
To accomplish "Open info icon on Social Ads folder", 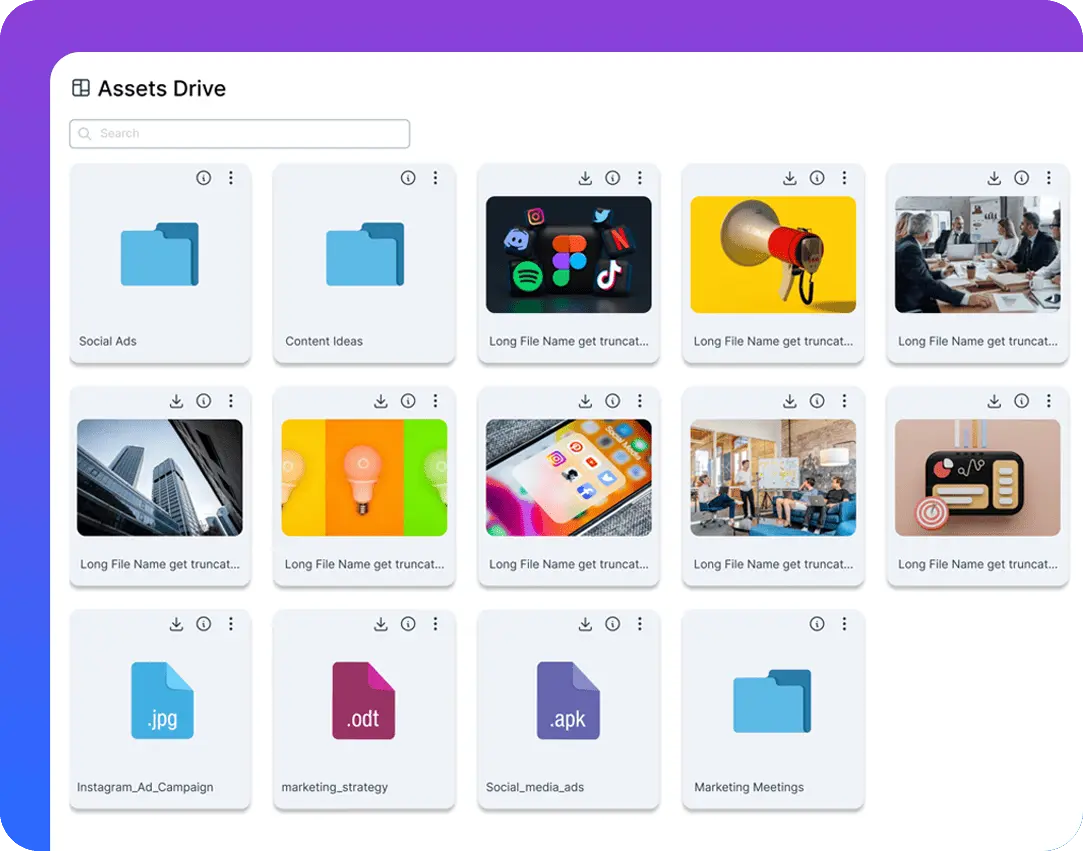I will click(x=204, y=178).
